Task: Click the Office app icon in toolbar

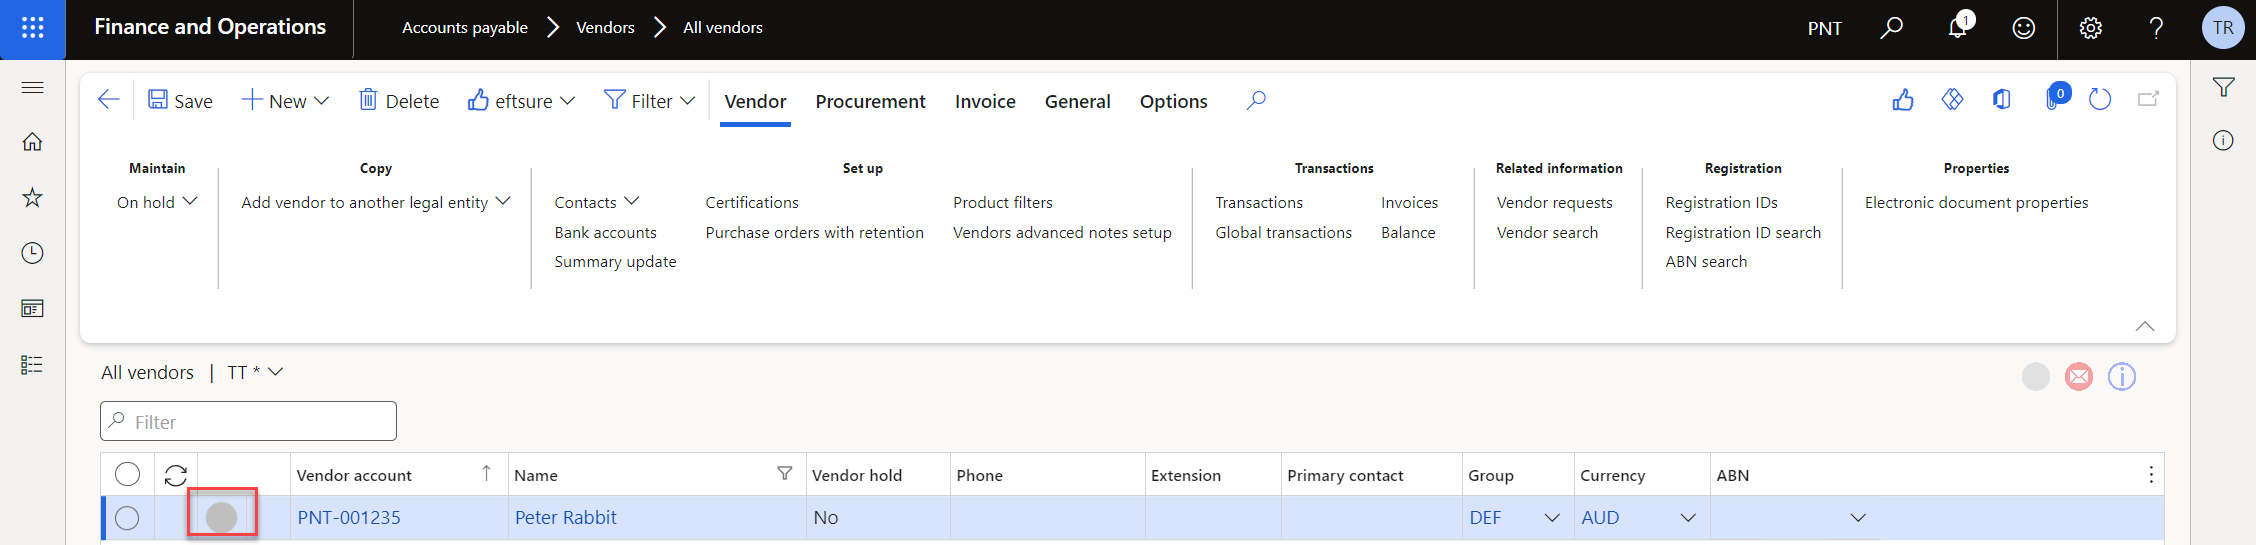Action: pos(2001,100)
